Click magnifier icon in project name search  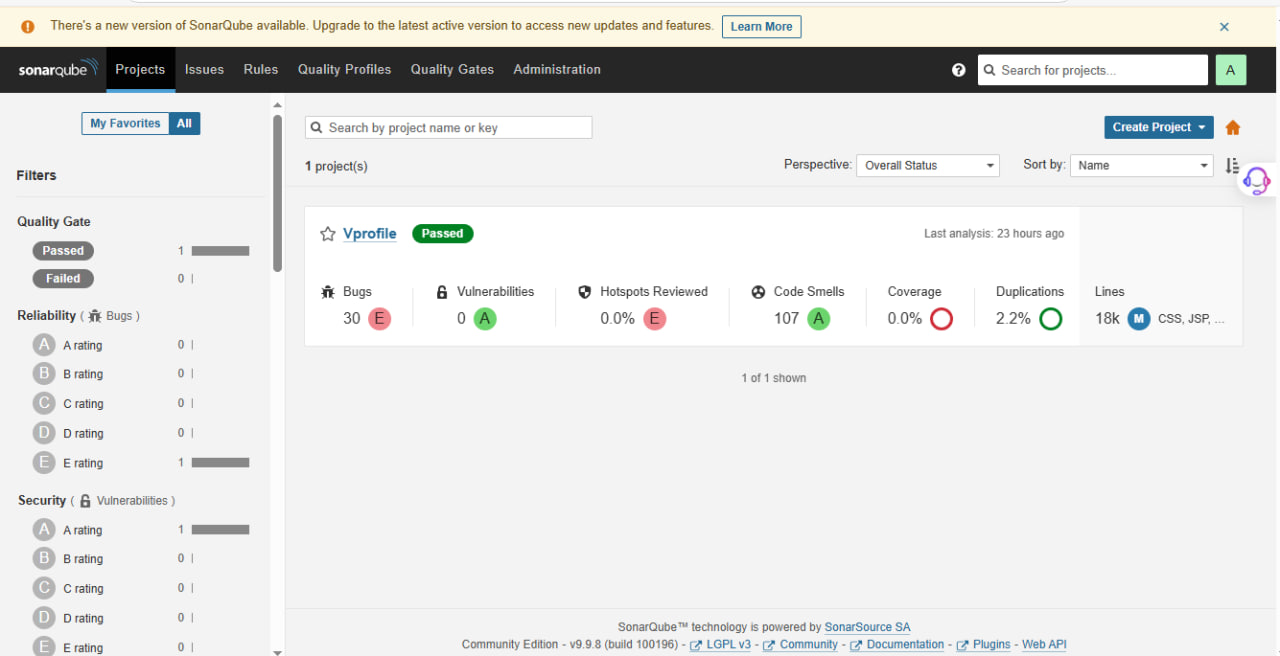coord(317,128)
